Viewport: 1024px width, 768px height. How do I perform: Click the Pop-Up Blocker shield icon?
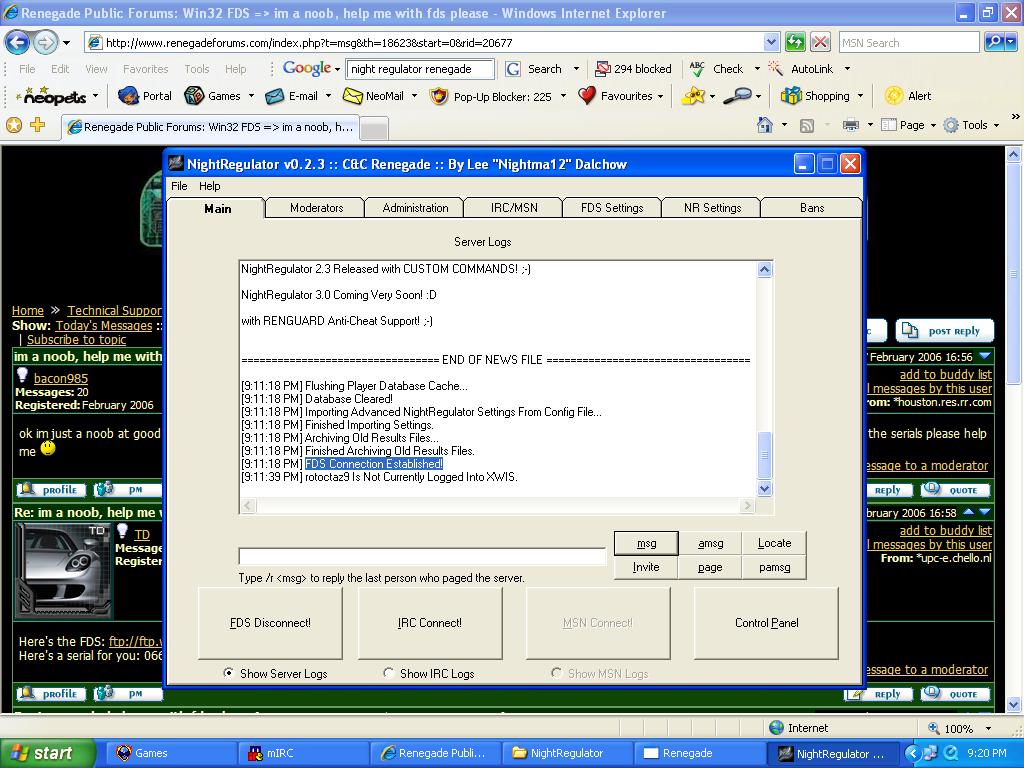(x=438, y=96)
